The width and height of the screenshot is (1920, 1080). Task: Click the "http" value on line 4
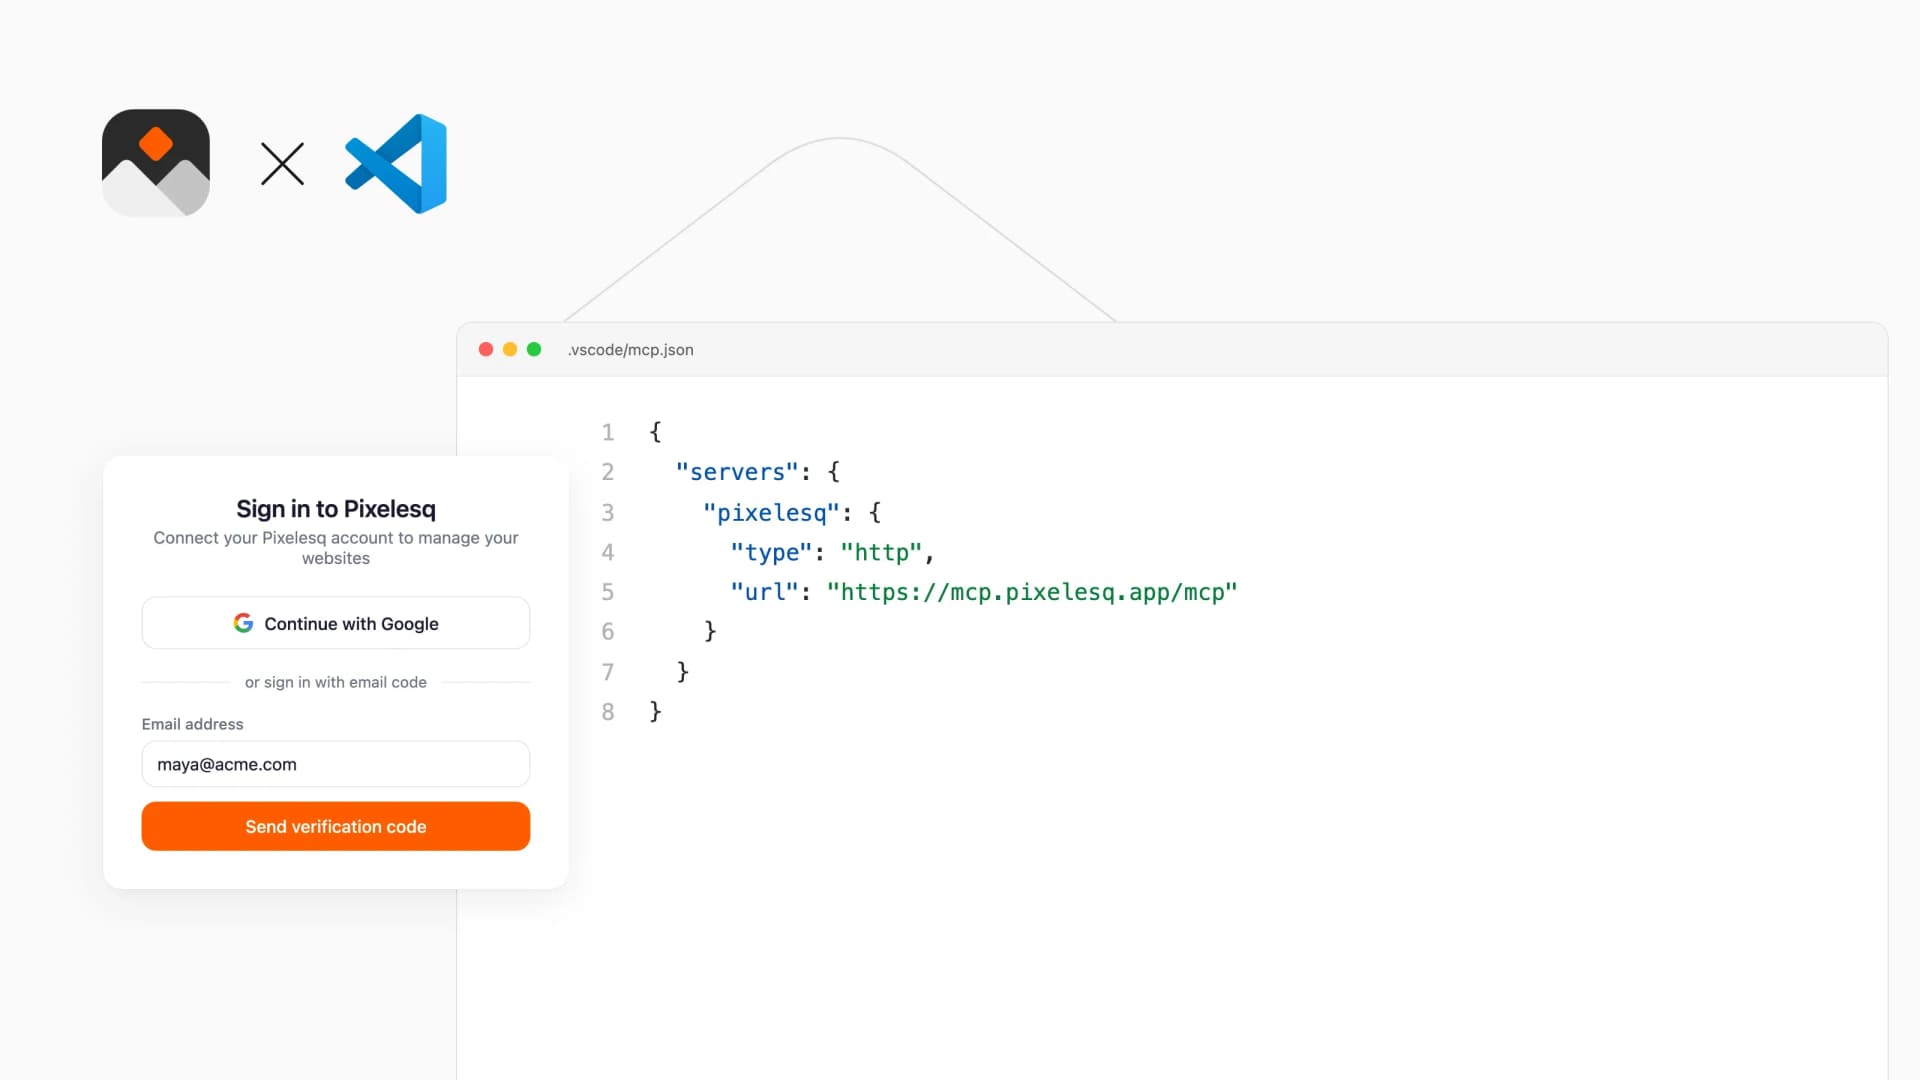pos(881,552)
